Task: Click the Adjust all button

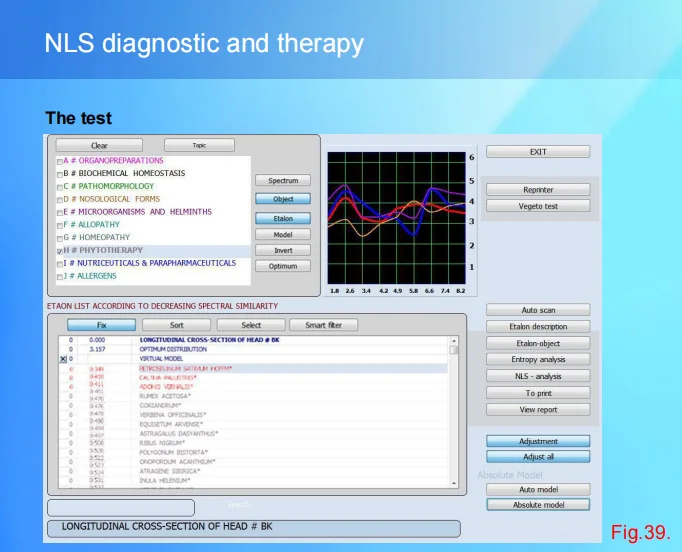Action: pos(538,456)
